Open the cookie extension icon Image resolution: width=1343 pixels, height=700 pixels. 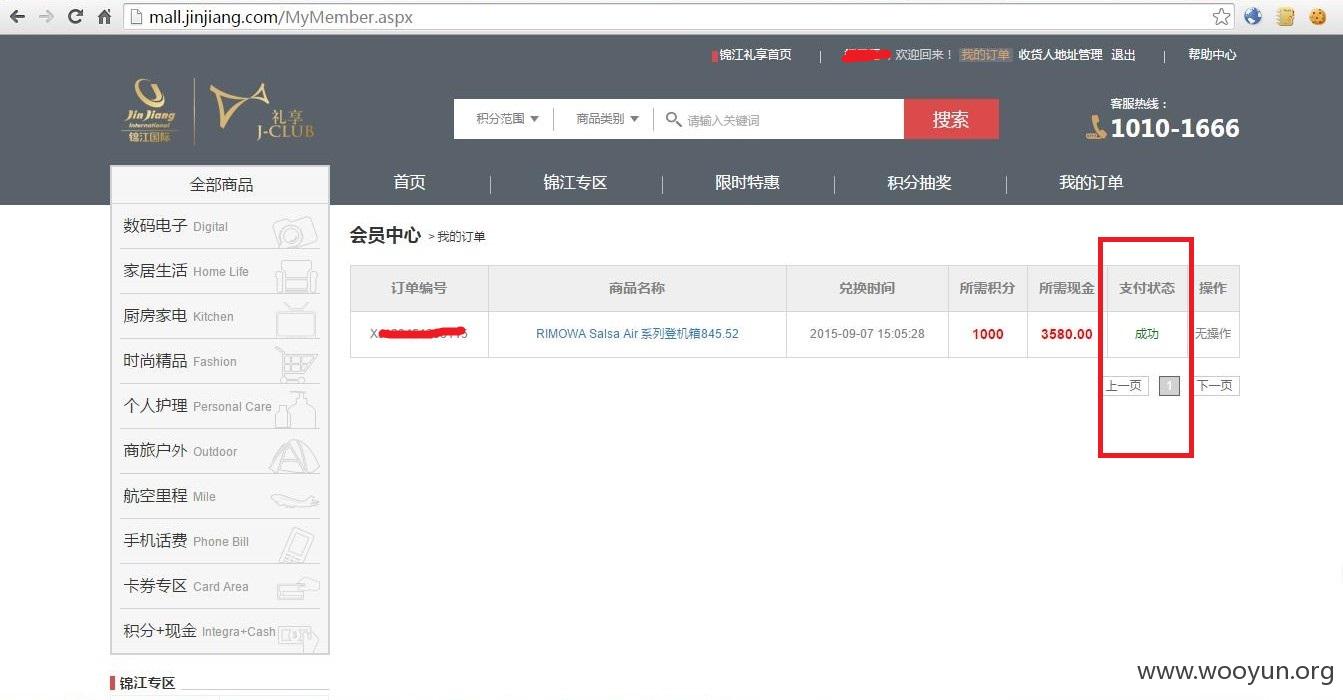pyautogui.click(x=1318, y=17)
